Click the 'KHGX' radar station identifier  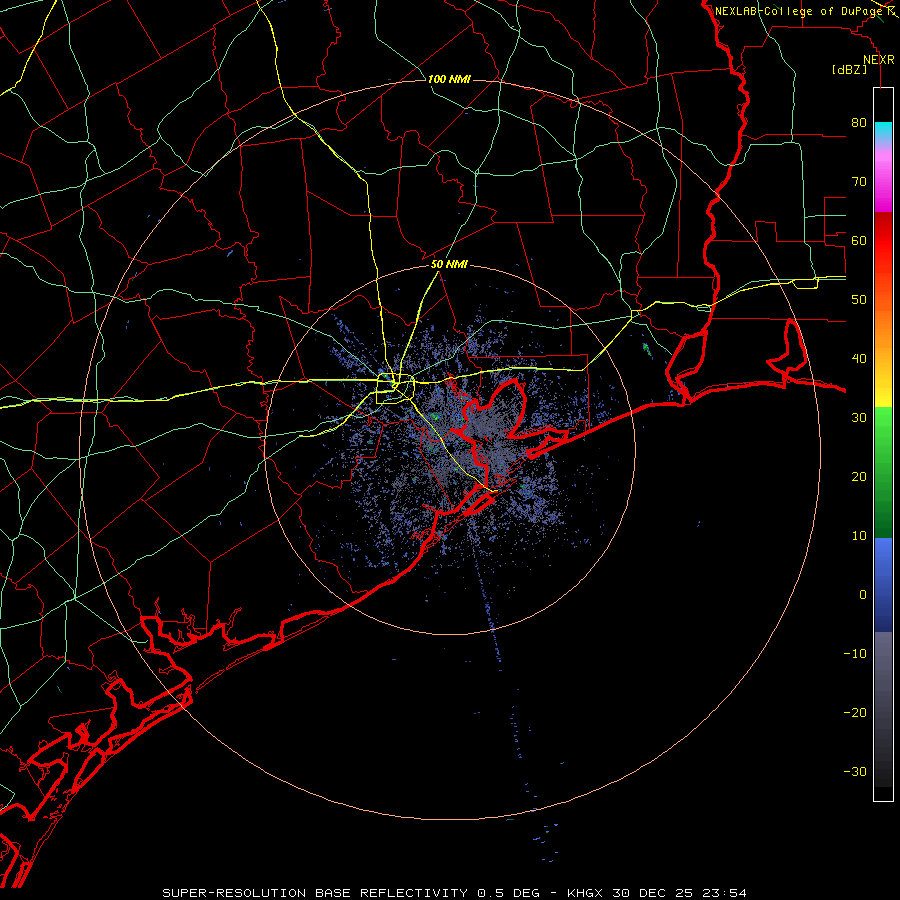click(x=586, y=893)
